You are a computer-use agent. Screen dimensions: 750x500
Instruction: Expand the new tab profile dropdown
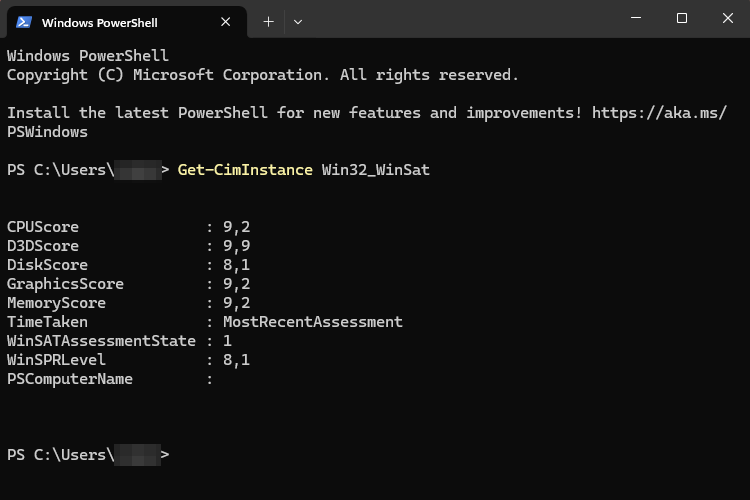click(x=298, y=22)
